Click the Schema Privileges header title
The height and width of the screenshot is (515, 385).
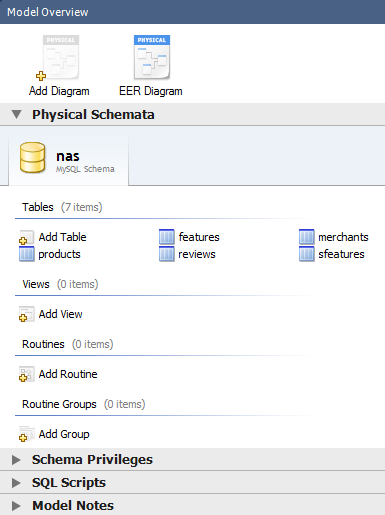click(92, 460)
